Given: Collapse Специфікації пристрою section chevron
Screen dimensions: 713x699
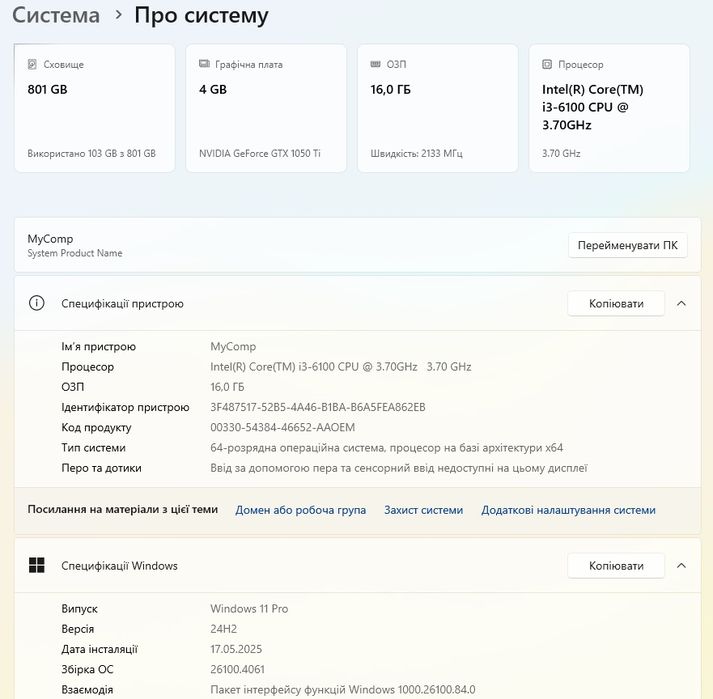Looking at the screenshot, I should pyautogui.click(x=681, y=303).
